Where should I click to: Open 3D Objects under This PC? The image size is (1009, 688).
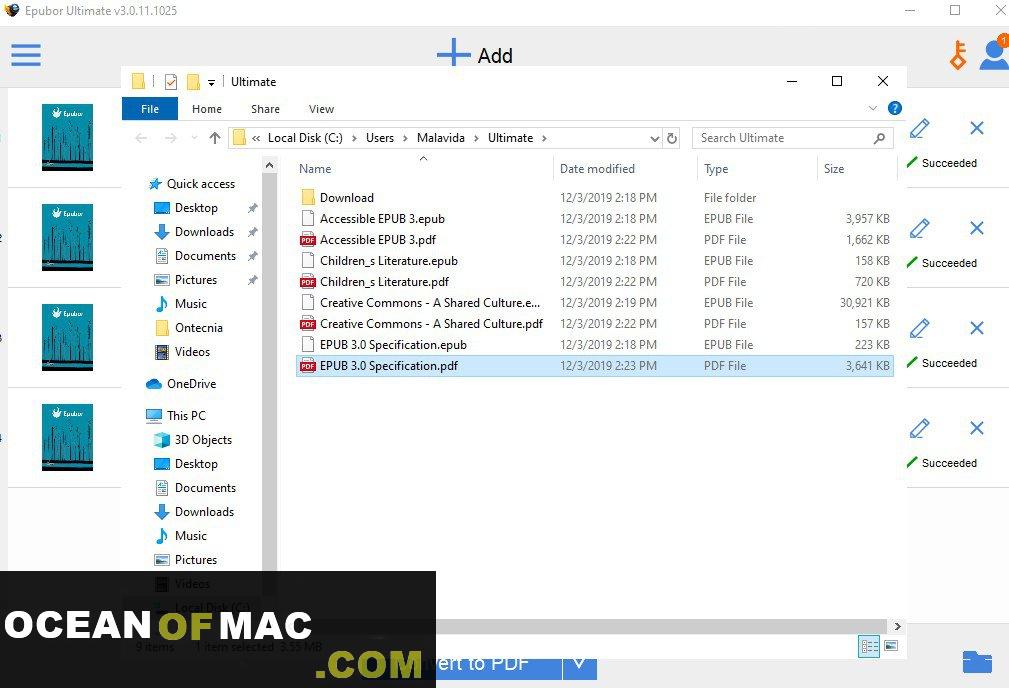pos(193,440)
